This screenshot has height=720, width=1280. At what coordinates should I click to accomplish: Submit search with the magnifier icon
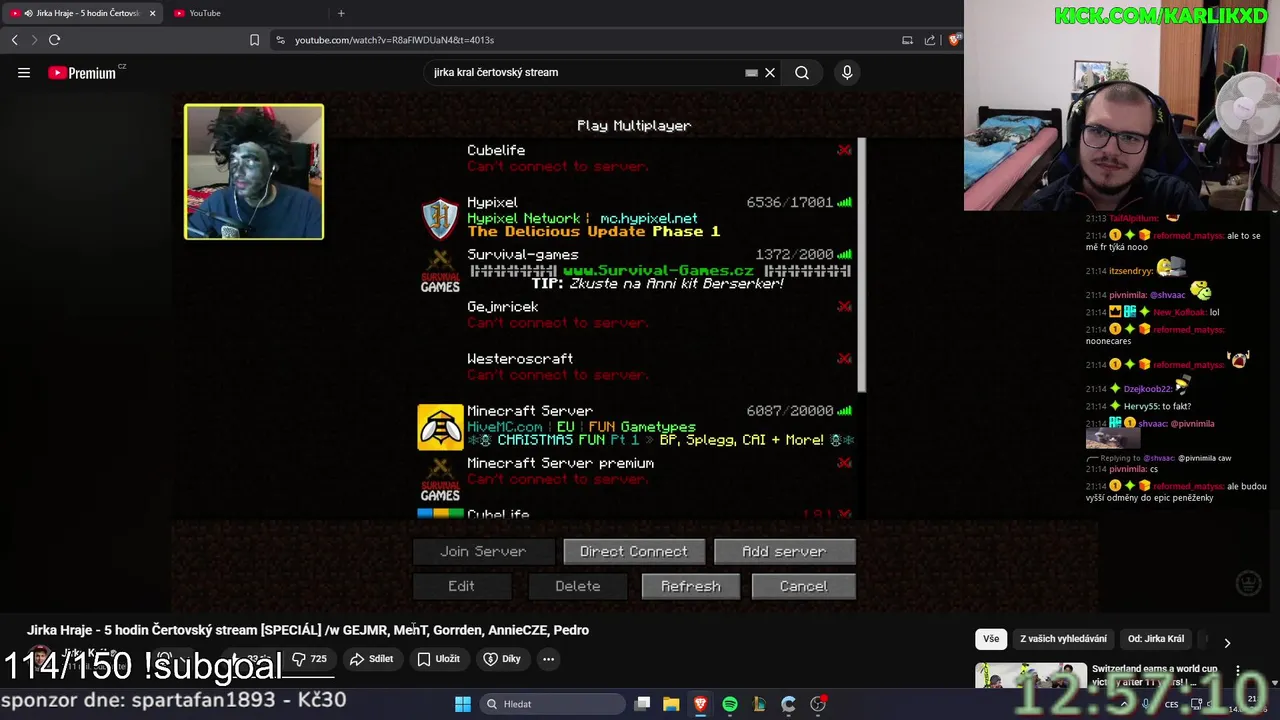(802, 72)
